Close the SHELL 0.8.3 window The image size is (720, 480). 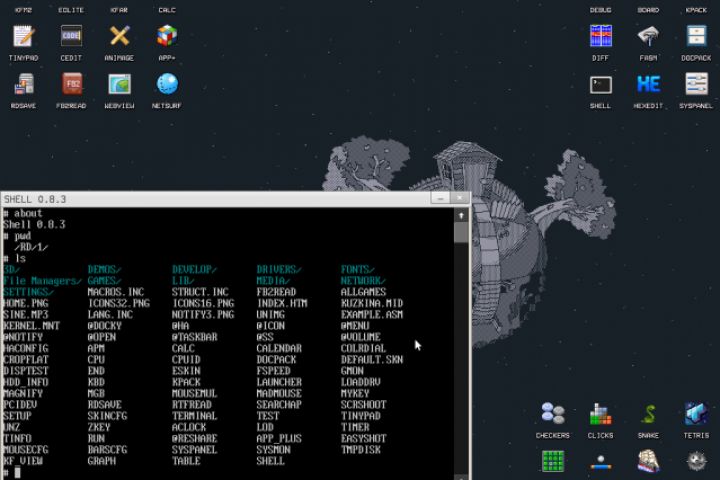pos(460,198)
